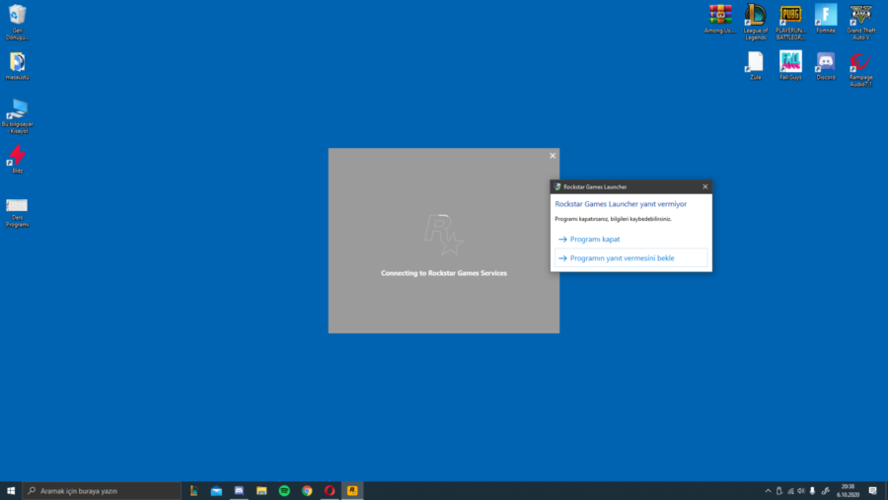Open the Action Center notifications
Screen dimensions: 888x500
tap(873, 490)
